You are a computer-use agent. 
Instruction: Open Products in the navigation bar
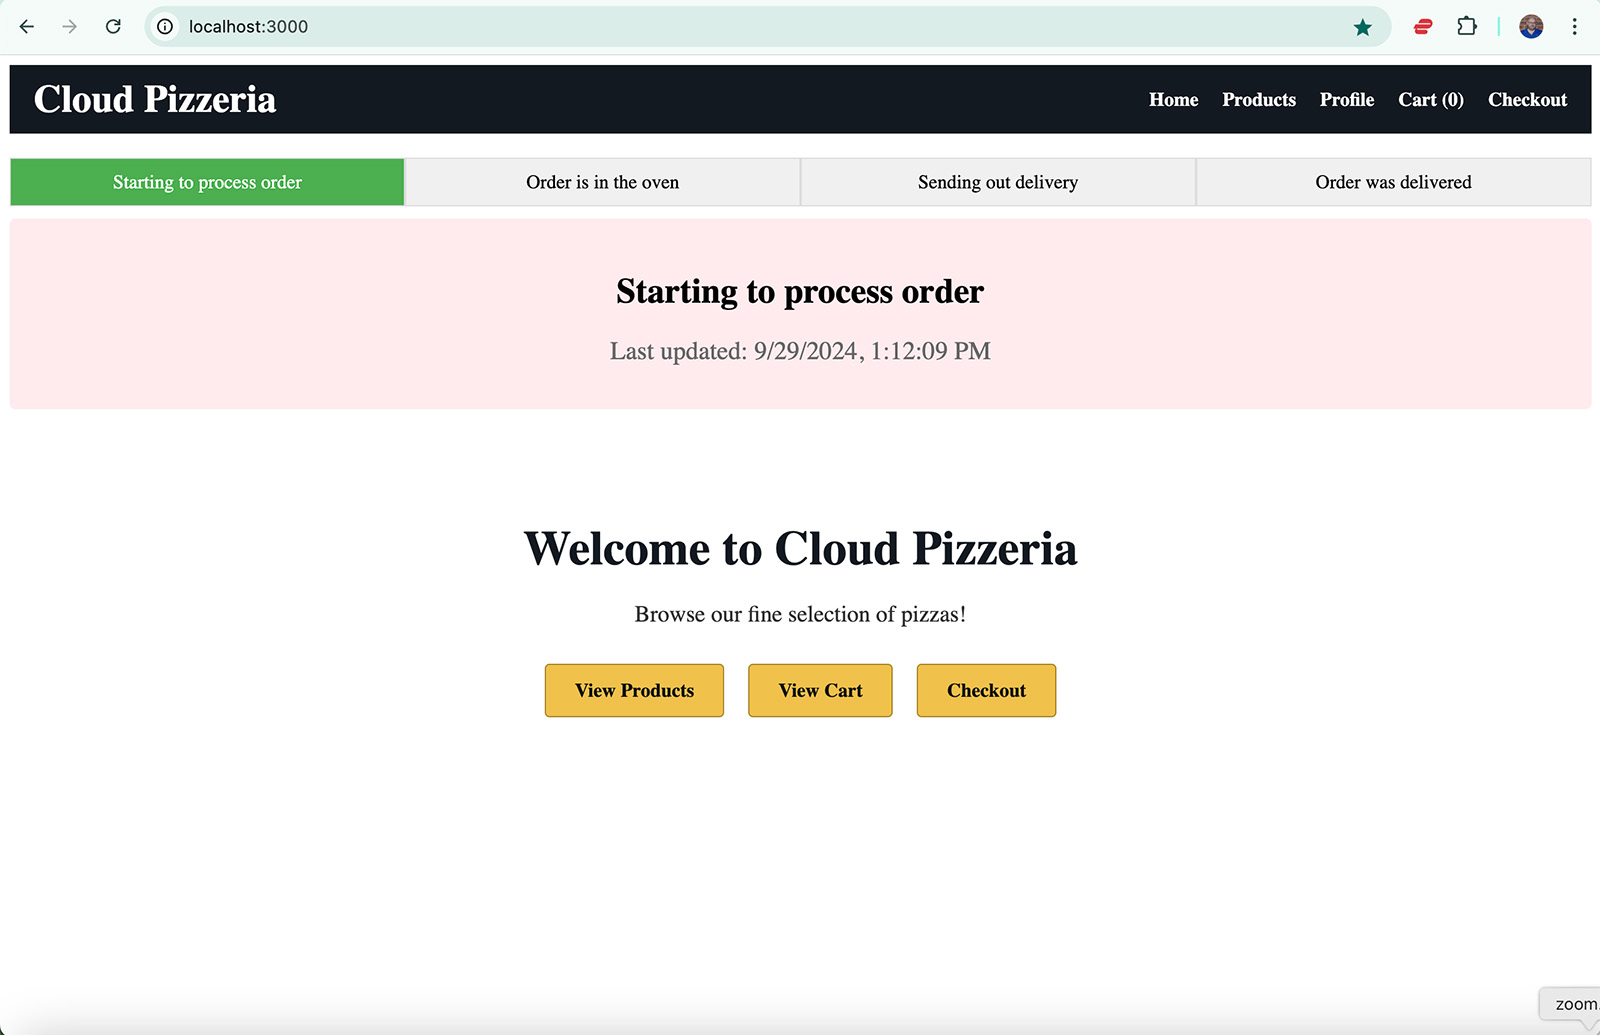pyautogui.click(x=1258, y=100)
